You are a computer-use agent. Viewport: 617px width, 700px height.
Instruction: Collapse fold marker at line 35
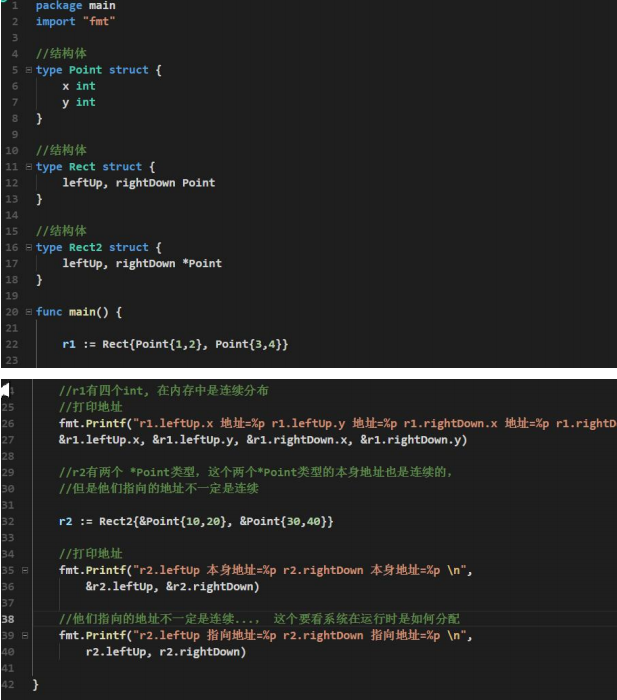(25, 570)
